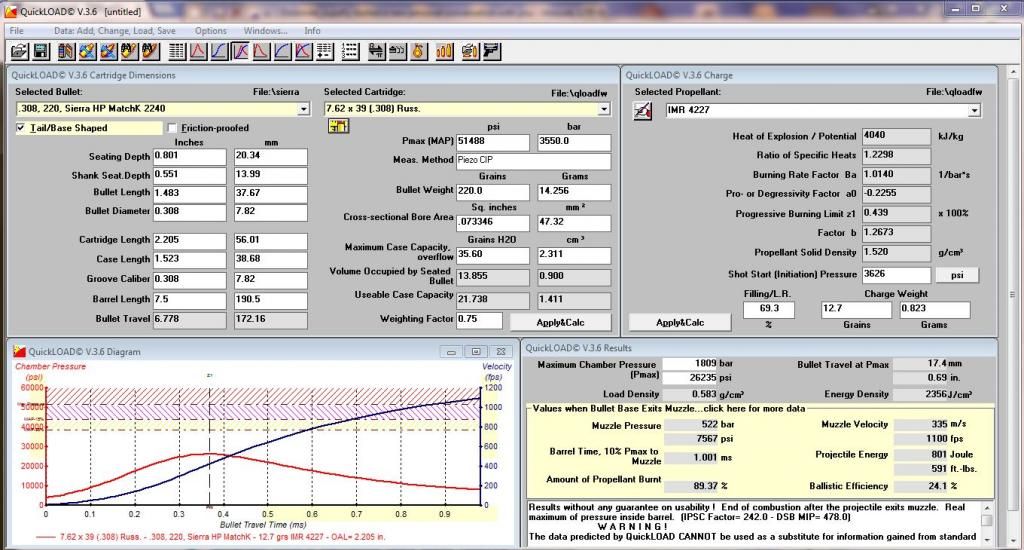Click the Meas. Method Piezo CIP field

click(x=534, y=161)
